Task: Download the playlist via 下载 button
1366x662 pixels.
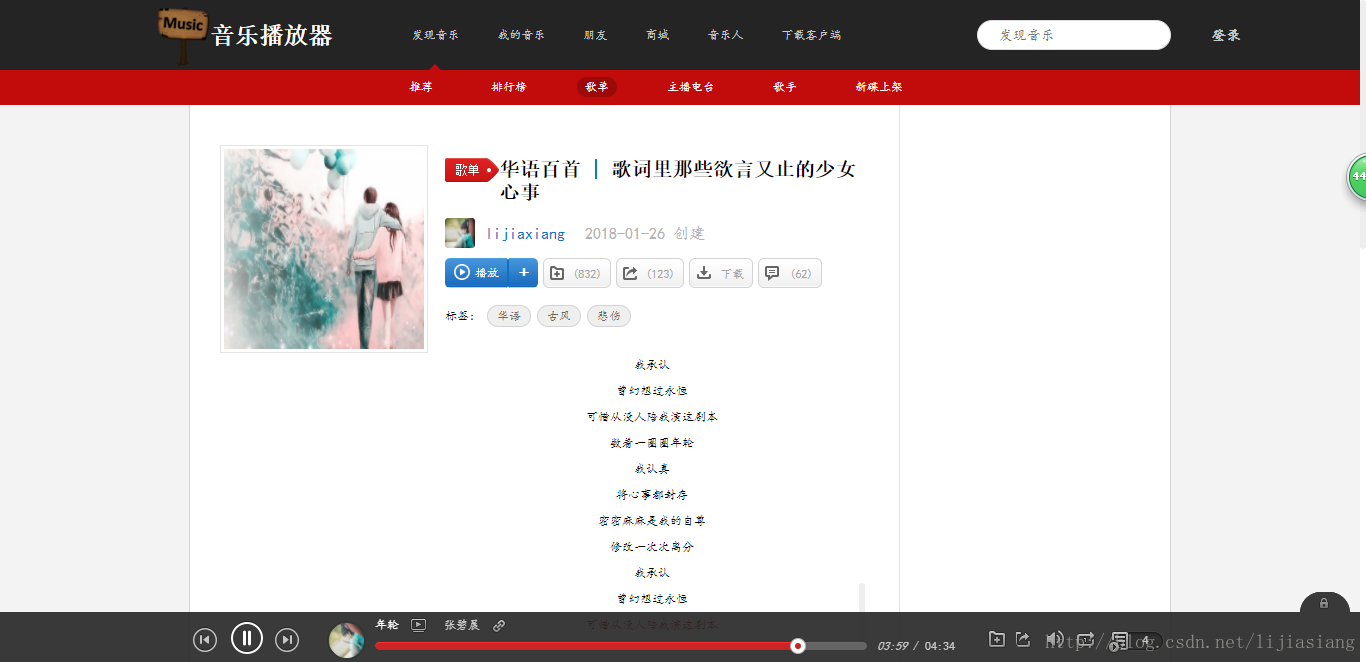Action: tap(721, 273)
